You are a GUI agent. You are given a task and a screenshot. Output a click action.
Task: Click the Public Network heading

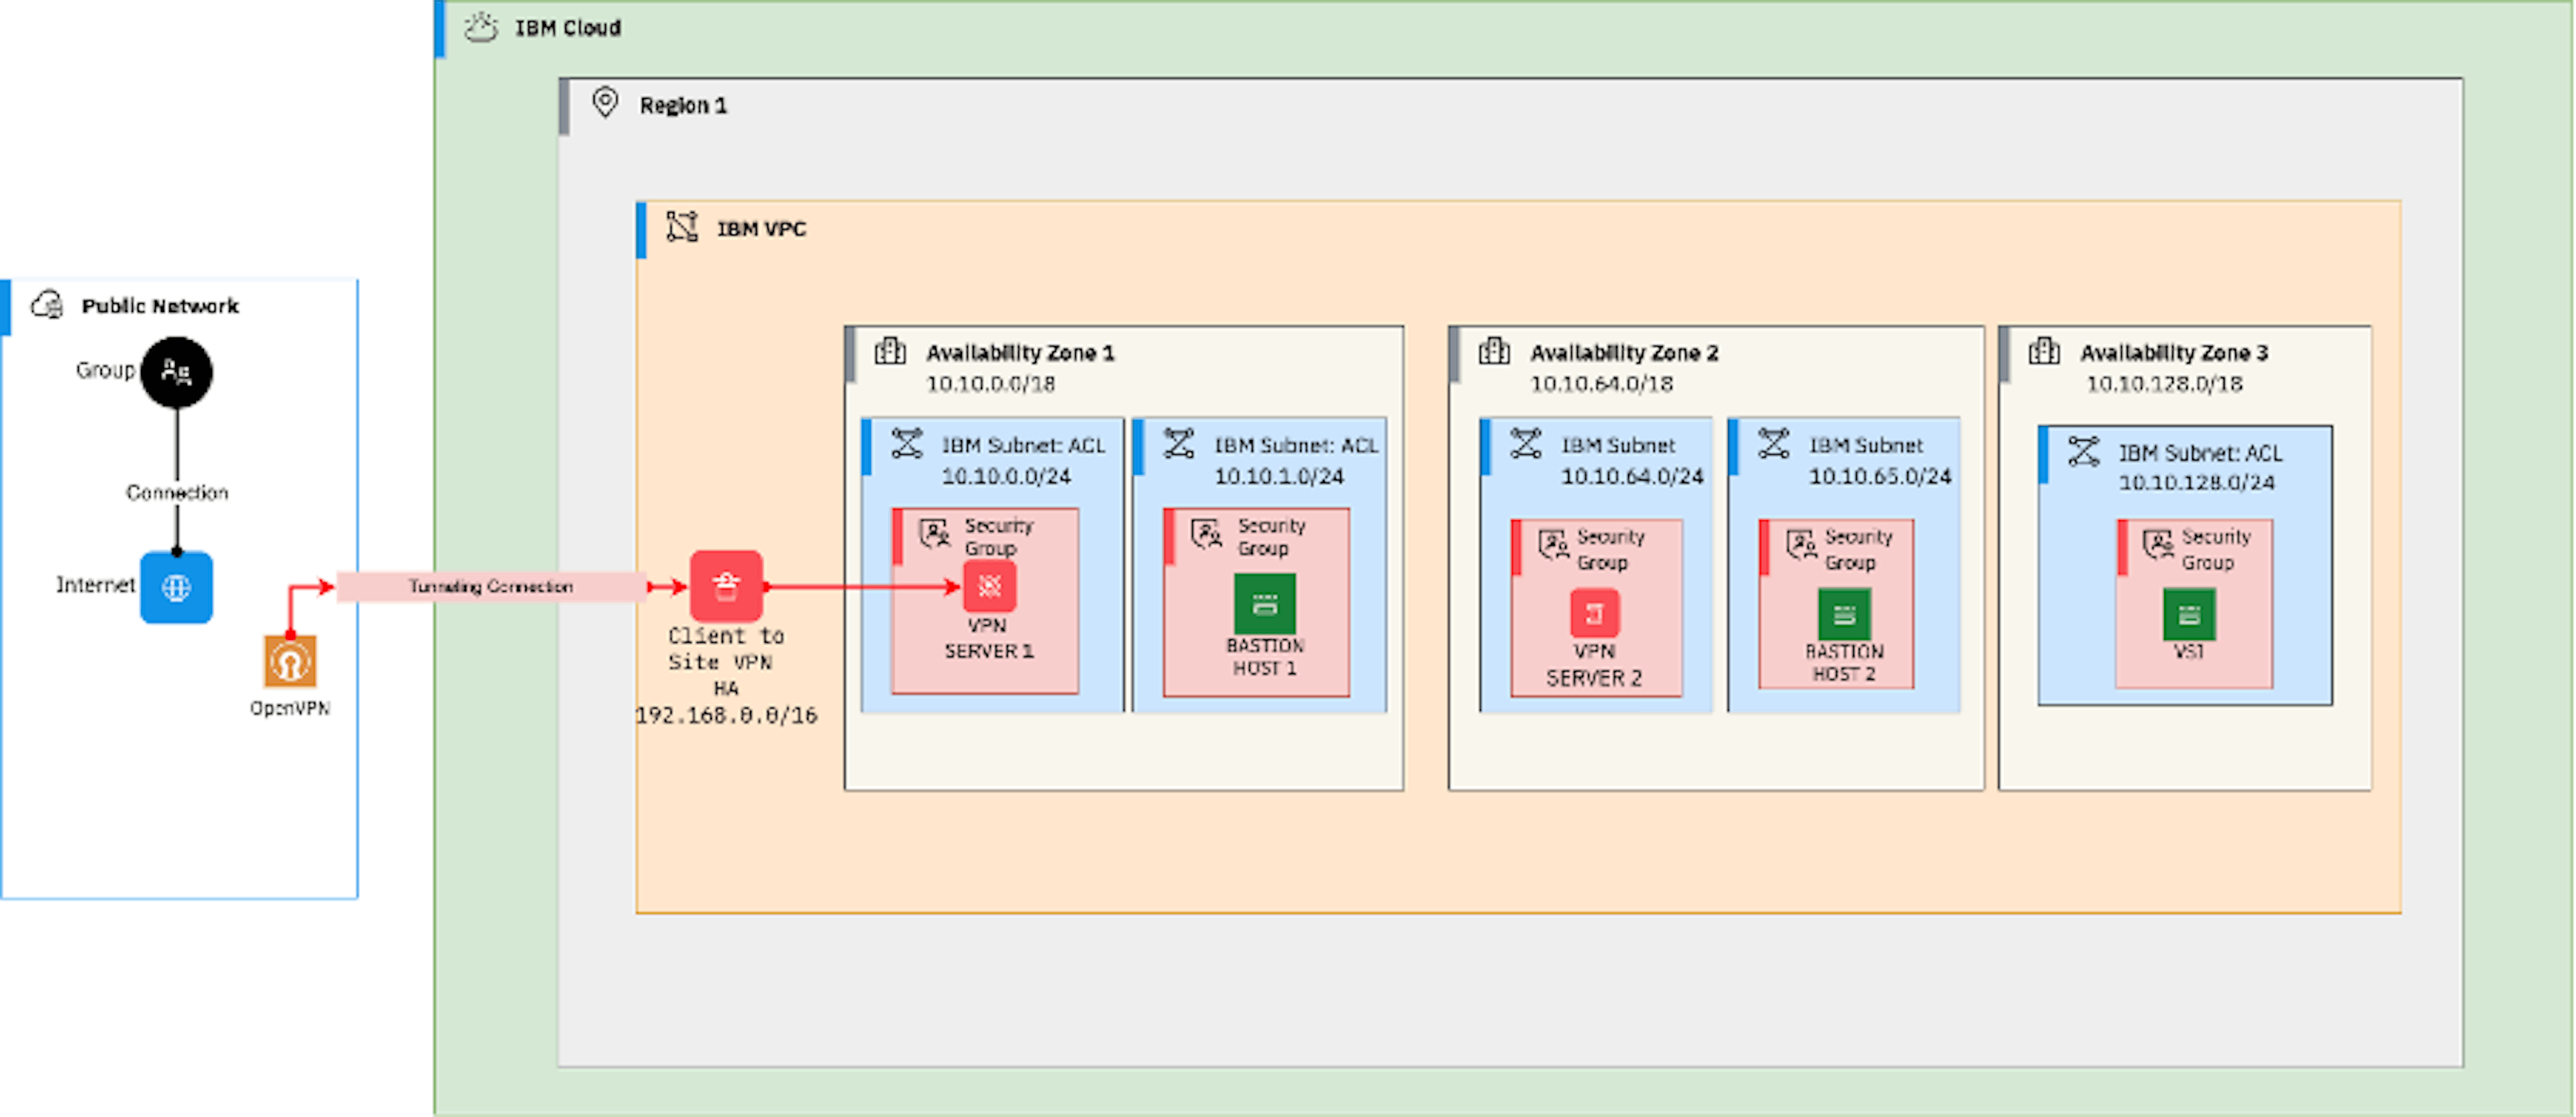point(160,306)
